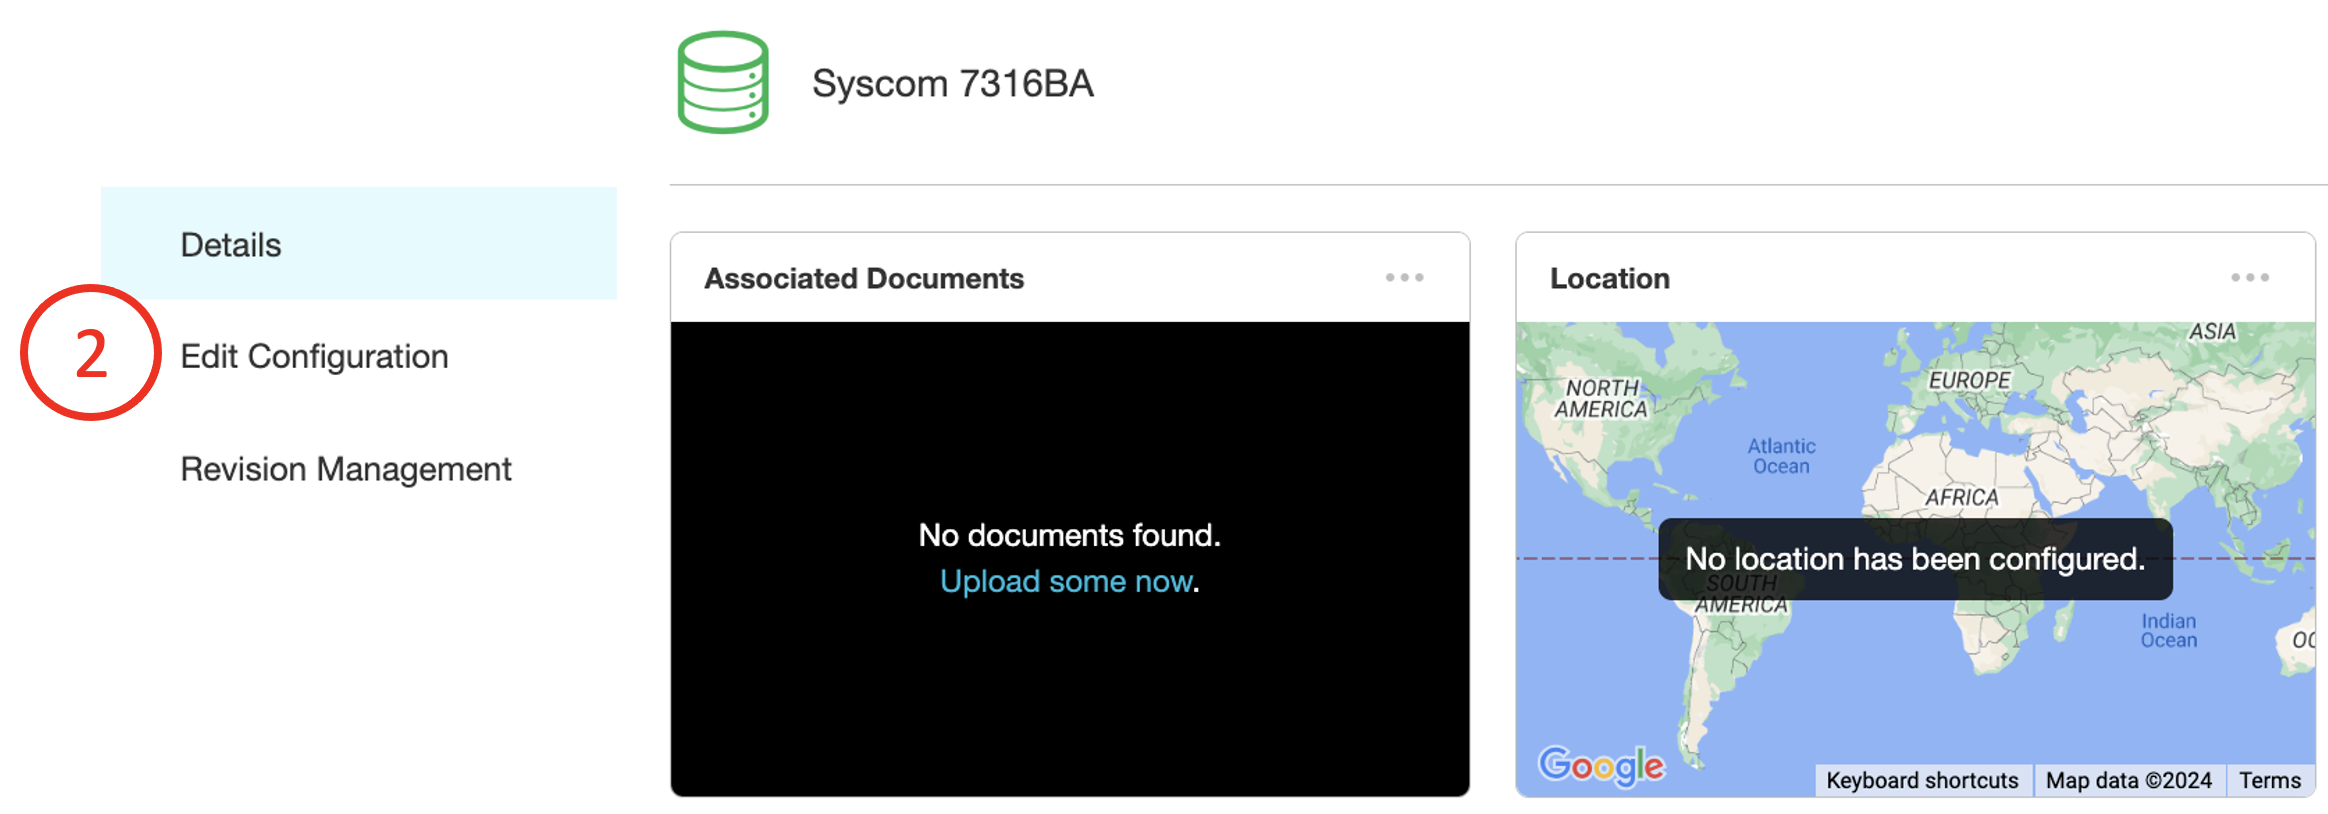This screenshot has height=814, width=2328.
Task: Click the Google logo on map
Action: [x=1601, y=767]
